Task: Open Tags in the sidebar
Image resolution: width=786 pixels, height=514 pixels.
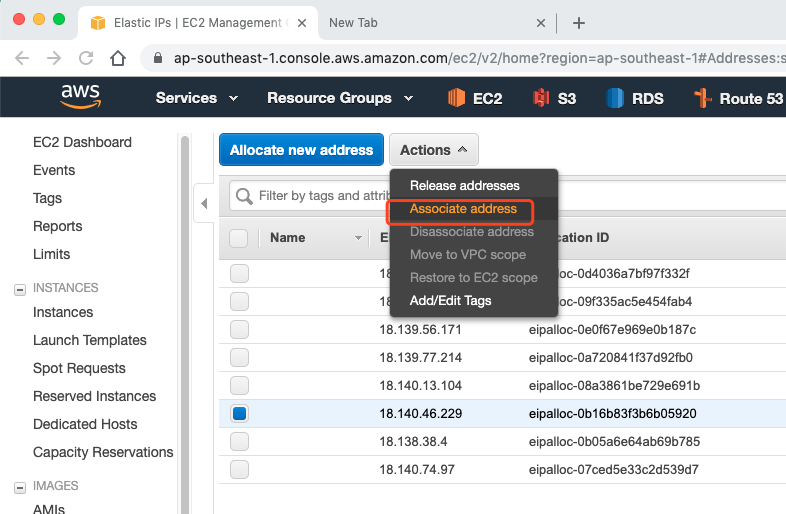Action: coord(47,199)
